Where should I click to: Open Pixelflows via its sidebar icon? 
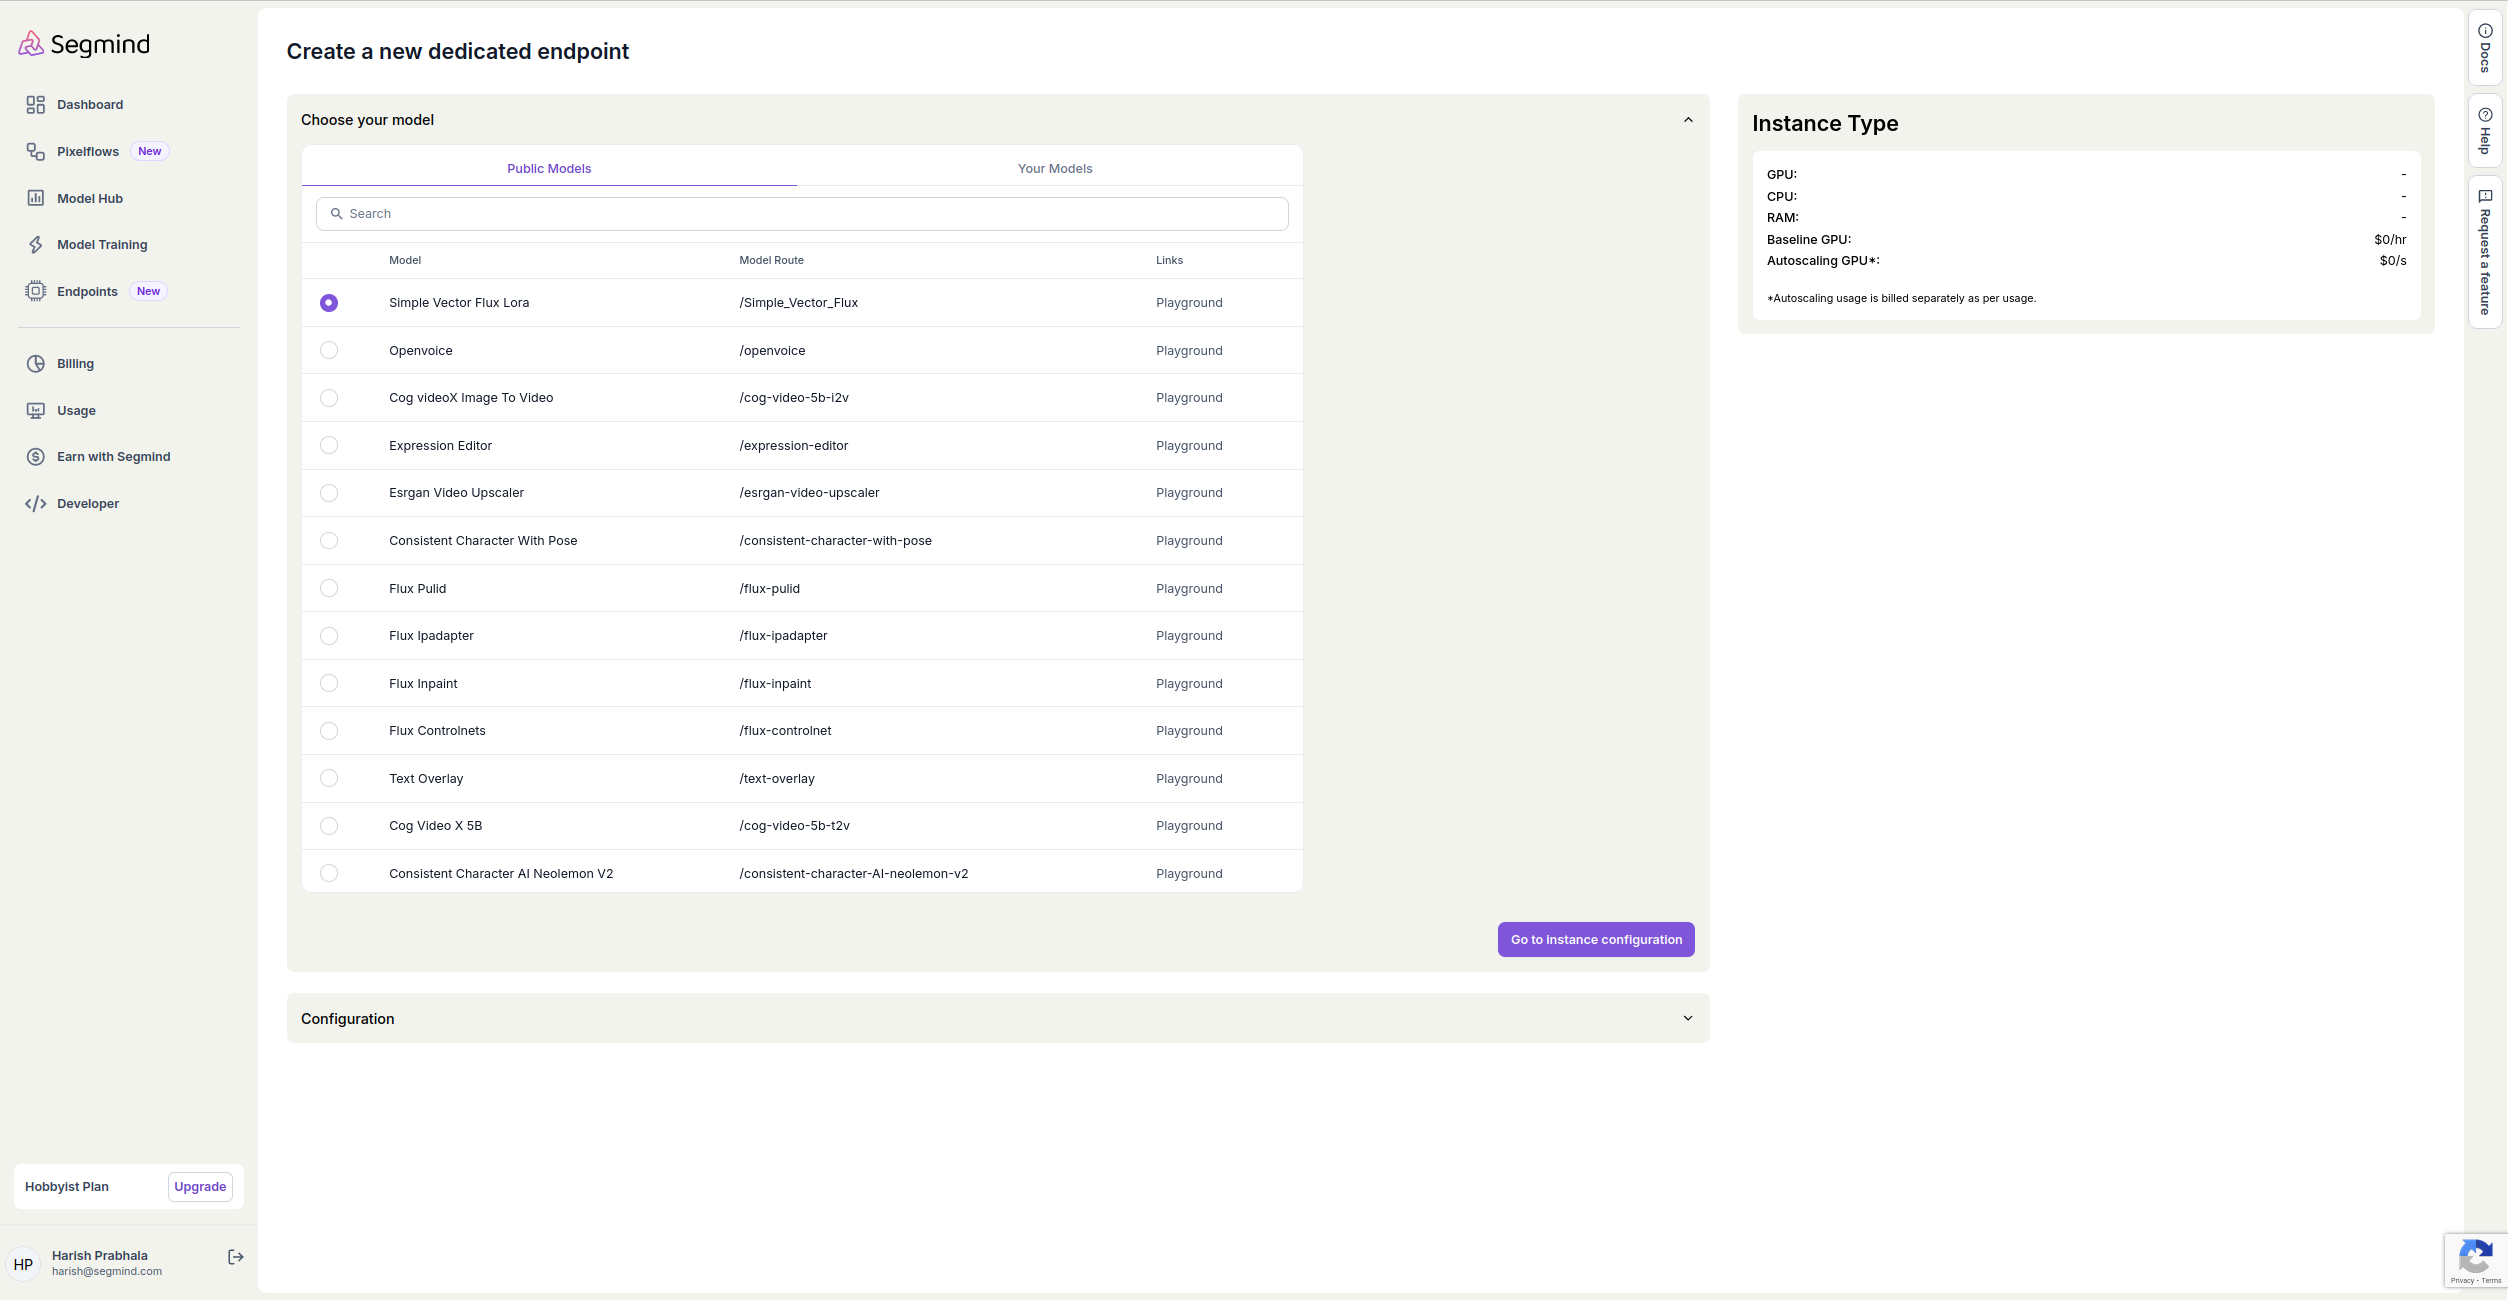36,152
